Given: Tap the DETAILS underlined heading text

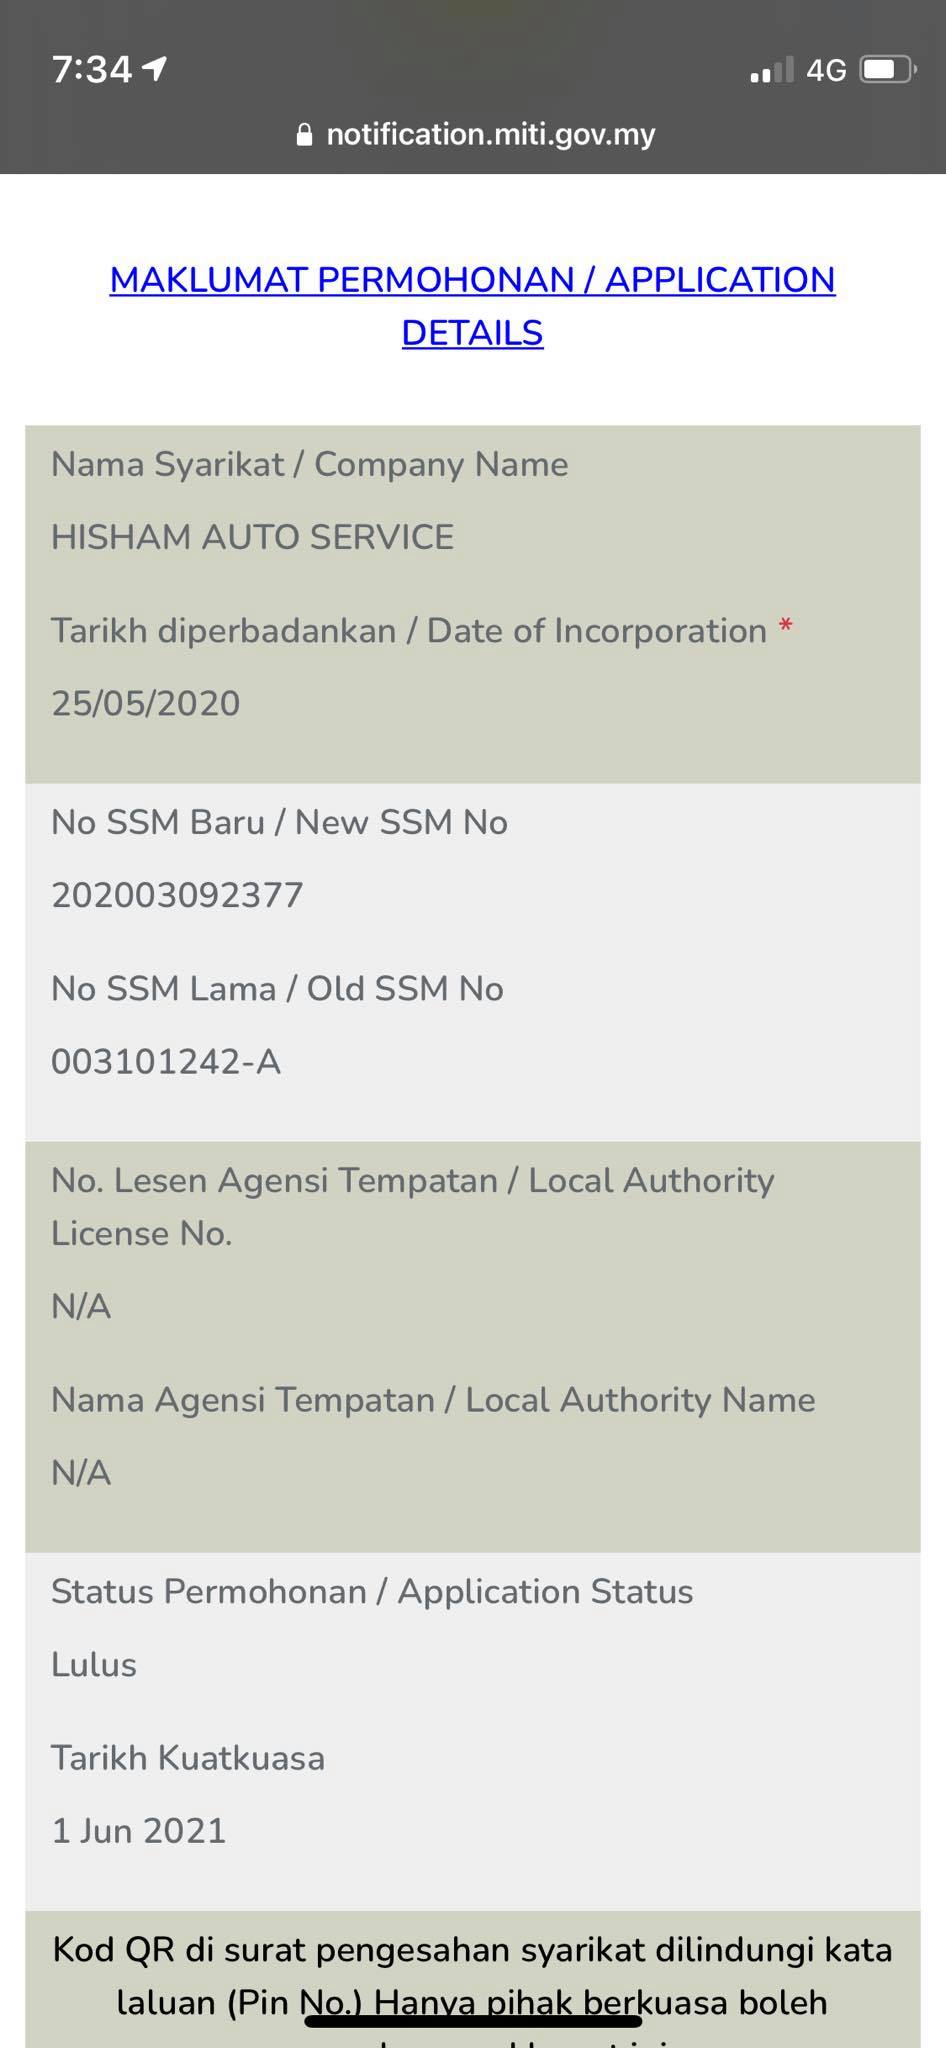Looking at the screenshot, I should click(472, 333).
